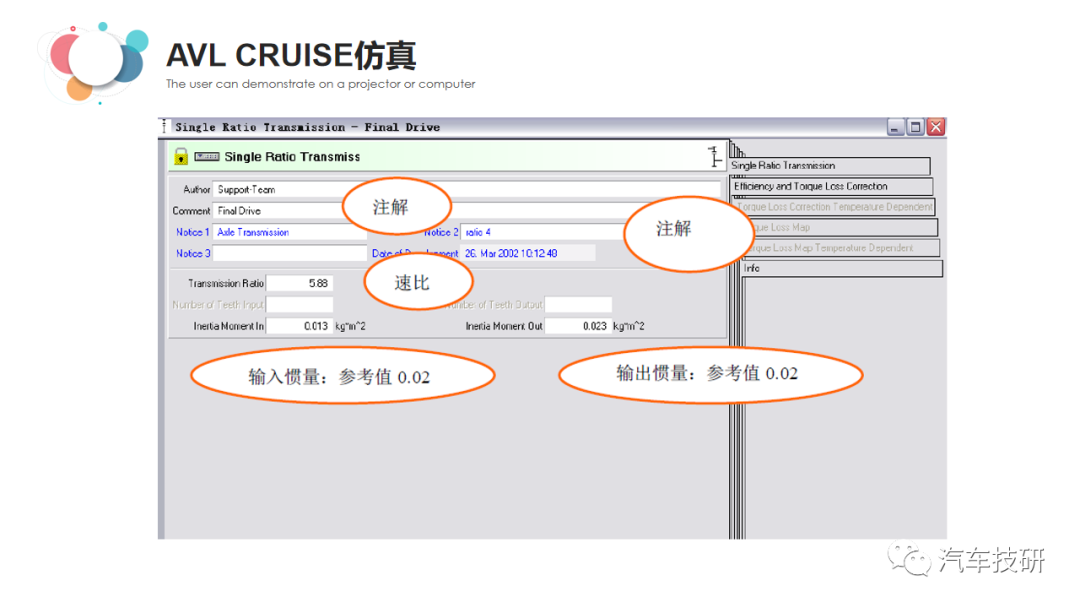The image size is (1080, 608).
Task: Edit the Transmission Ratio value 5.88
Action: (300, 283)
